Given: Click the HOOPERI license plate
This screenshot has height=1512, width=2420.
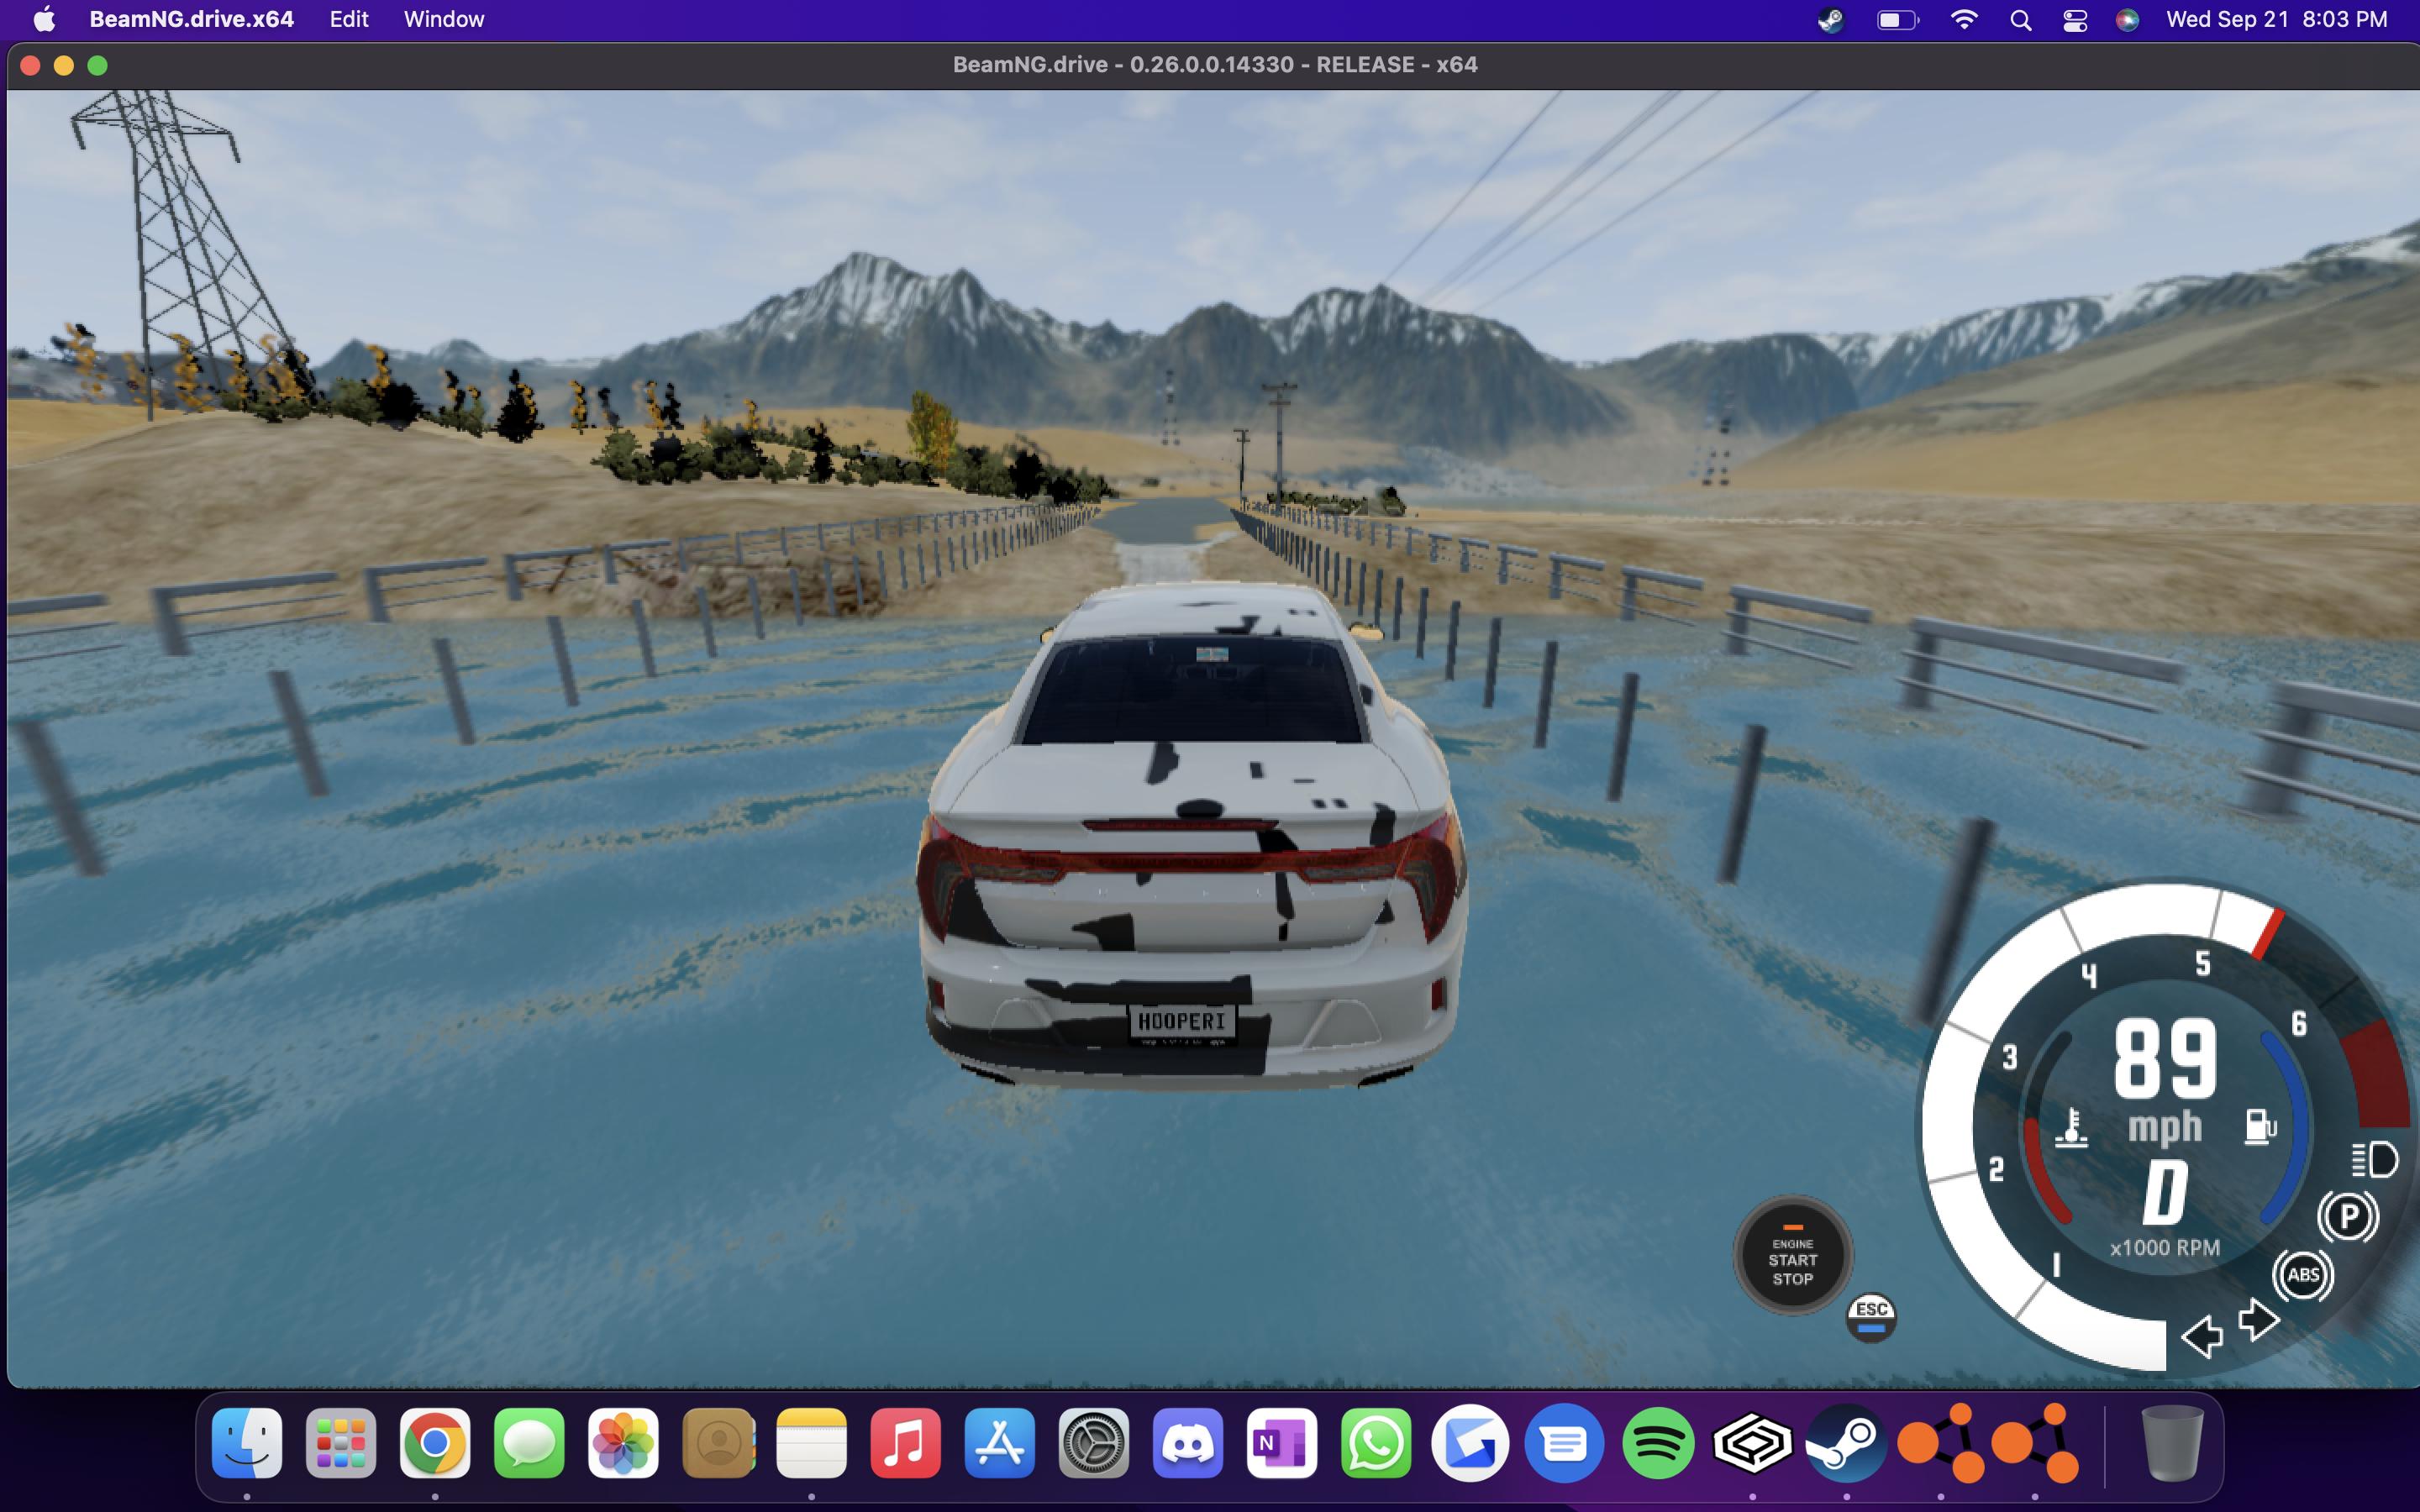Looking at the screenshot, I should [x=1182, y=1022].
